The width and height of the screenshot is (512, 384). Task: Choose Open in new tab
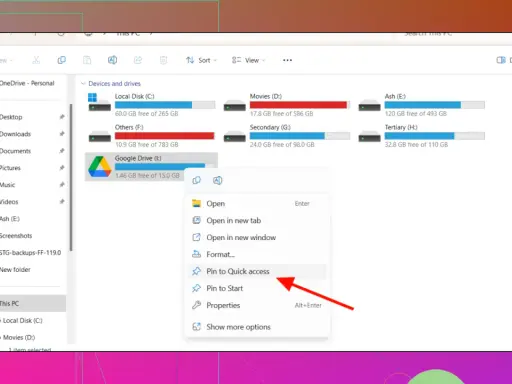pyautogui.click(x=257, y=220)
